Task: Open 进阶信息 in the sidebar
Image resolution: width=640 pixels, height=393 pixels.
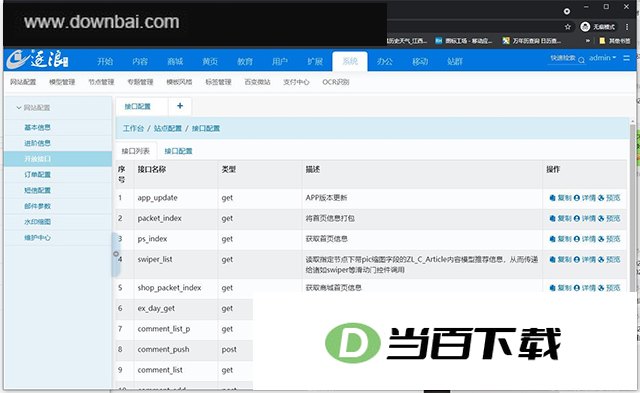Action: 37,143
